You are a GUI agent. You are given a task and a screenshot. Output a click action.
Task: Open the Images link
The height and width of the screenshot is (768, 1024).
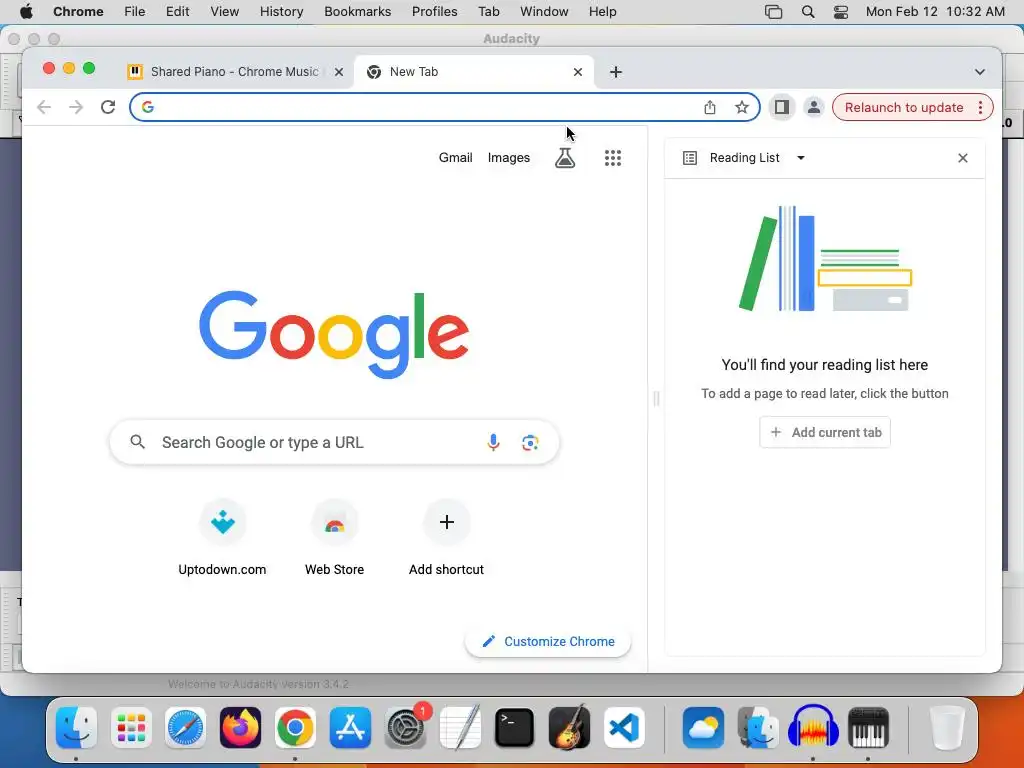(509, 157)
